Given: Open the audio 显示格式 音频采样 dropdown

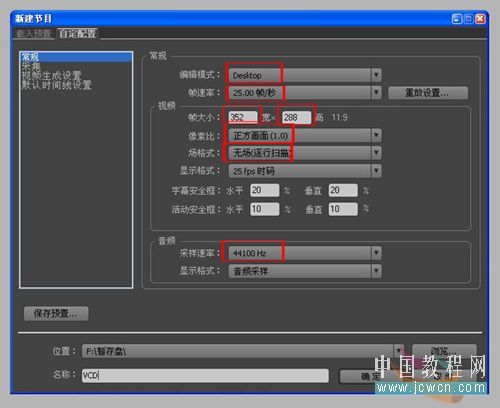Looking at the screenshot, I should 305,271.
